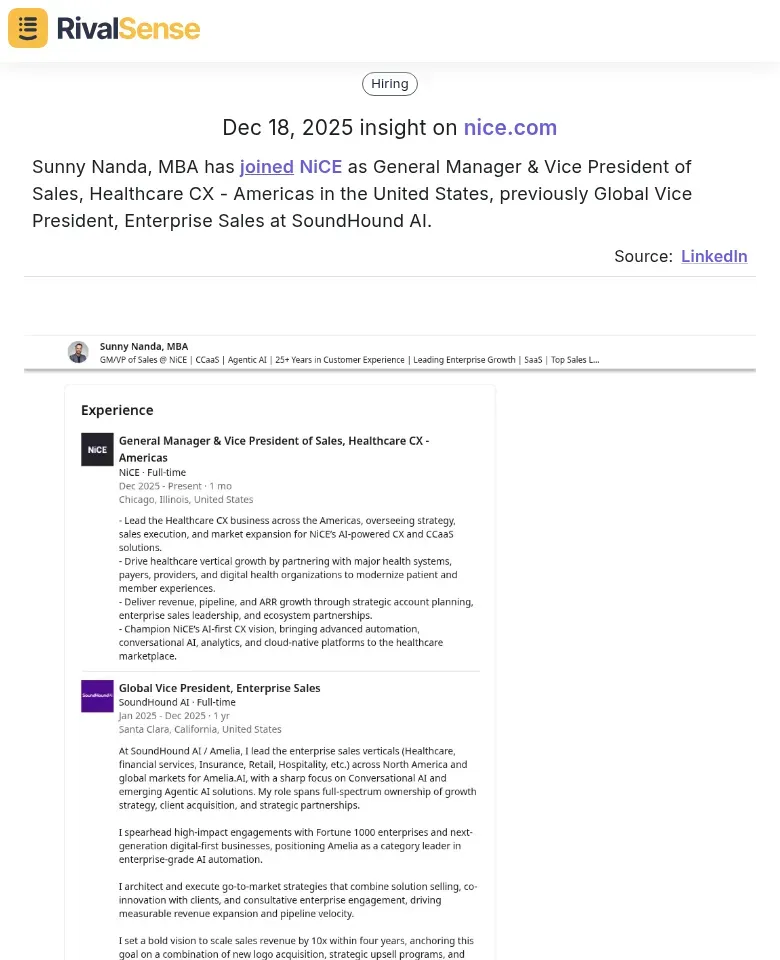
Task: Click the Santa Clara, California location text
Action: point(200,729)
